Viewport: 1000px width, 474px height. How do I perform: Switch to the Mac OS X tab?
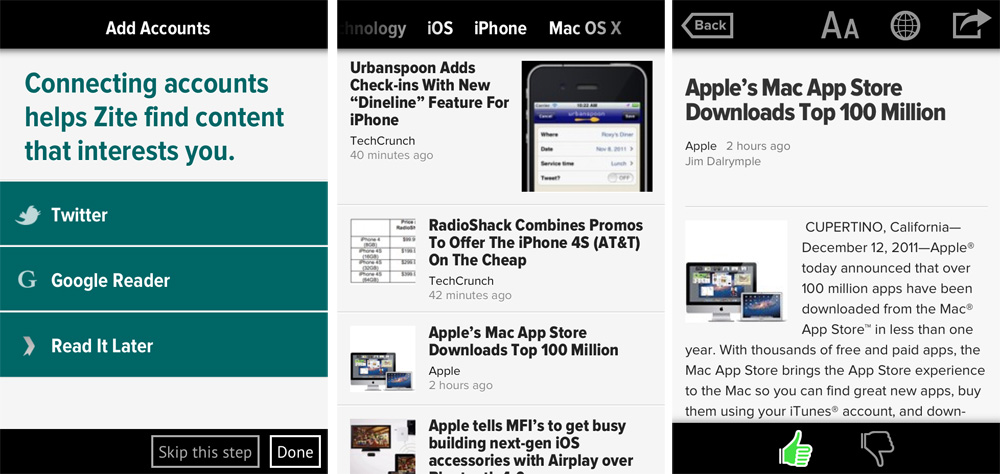click(585, 28)
